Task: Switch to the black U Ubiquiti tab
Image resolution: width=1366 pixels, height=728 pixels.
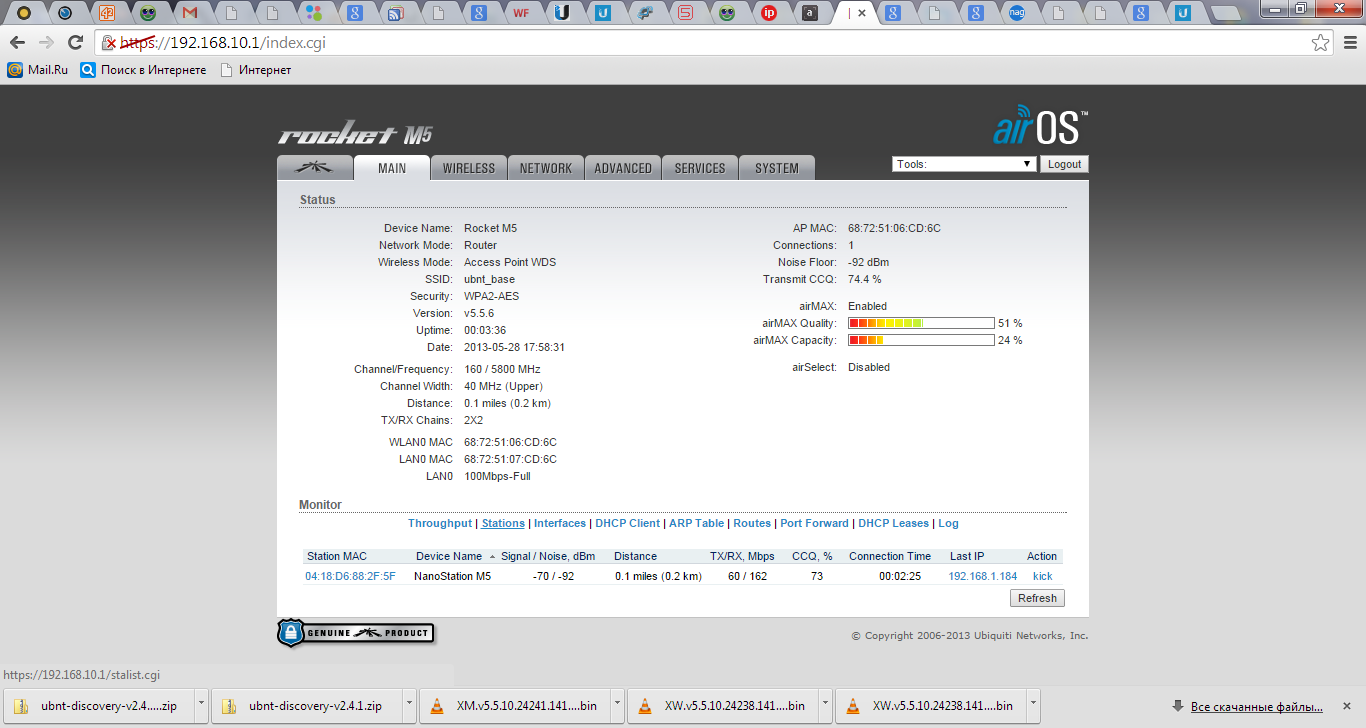Action: [562, 13]
